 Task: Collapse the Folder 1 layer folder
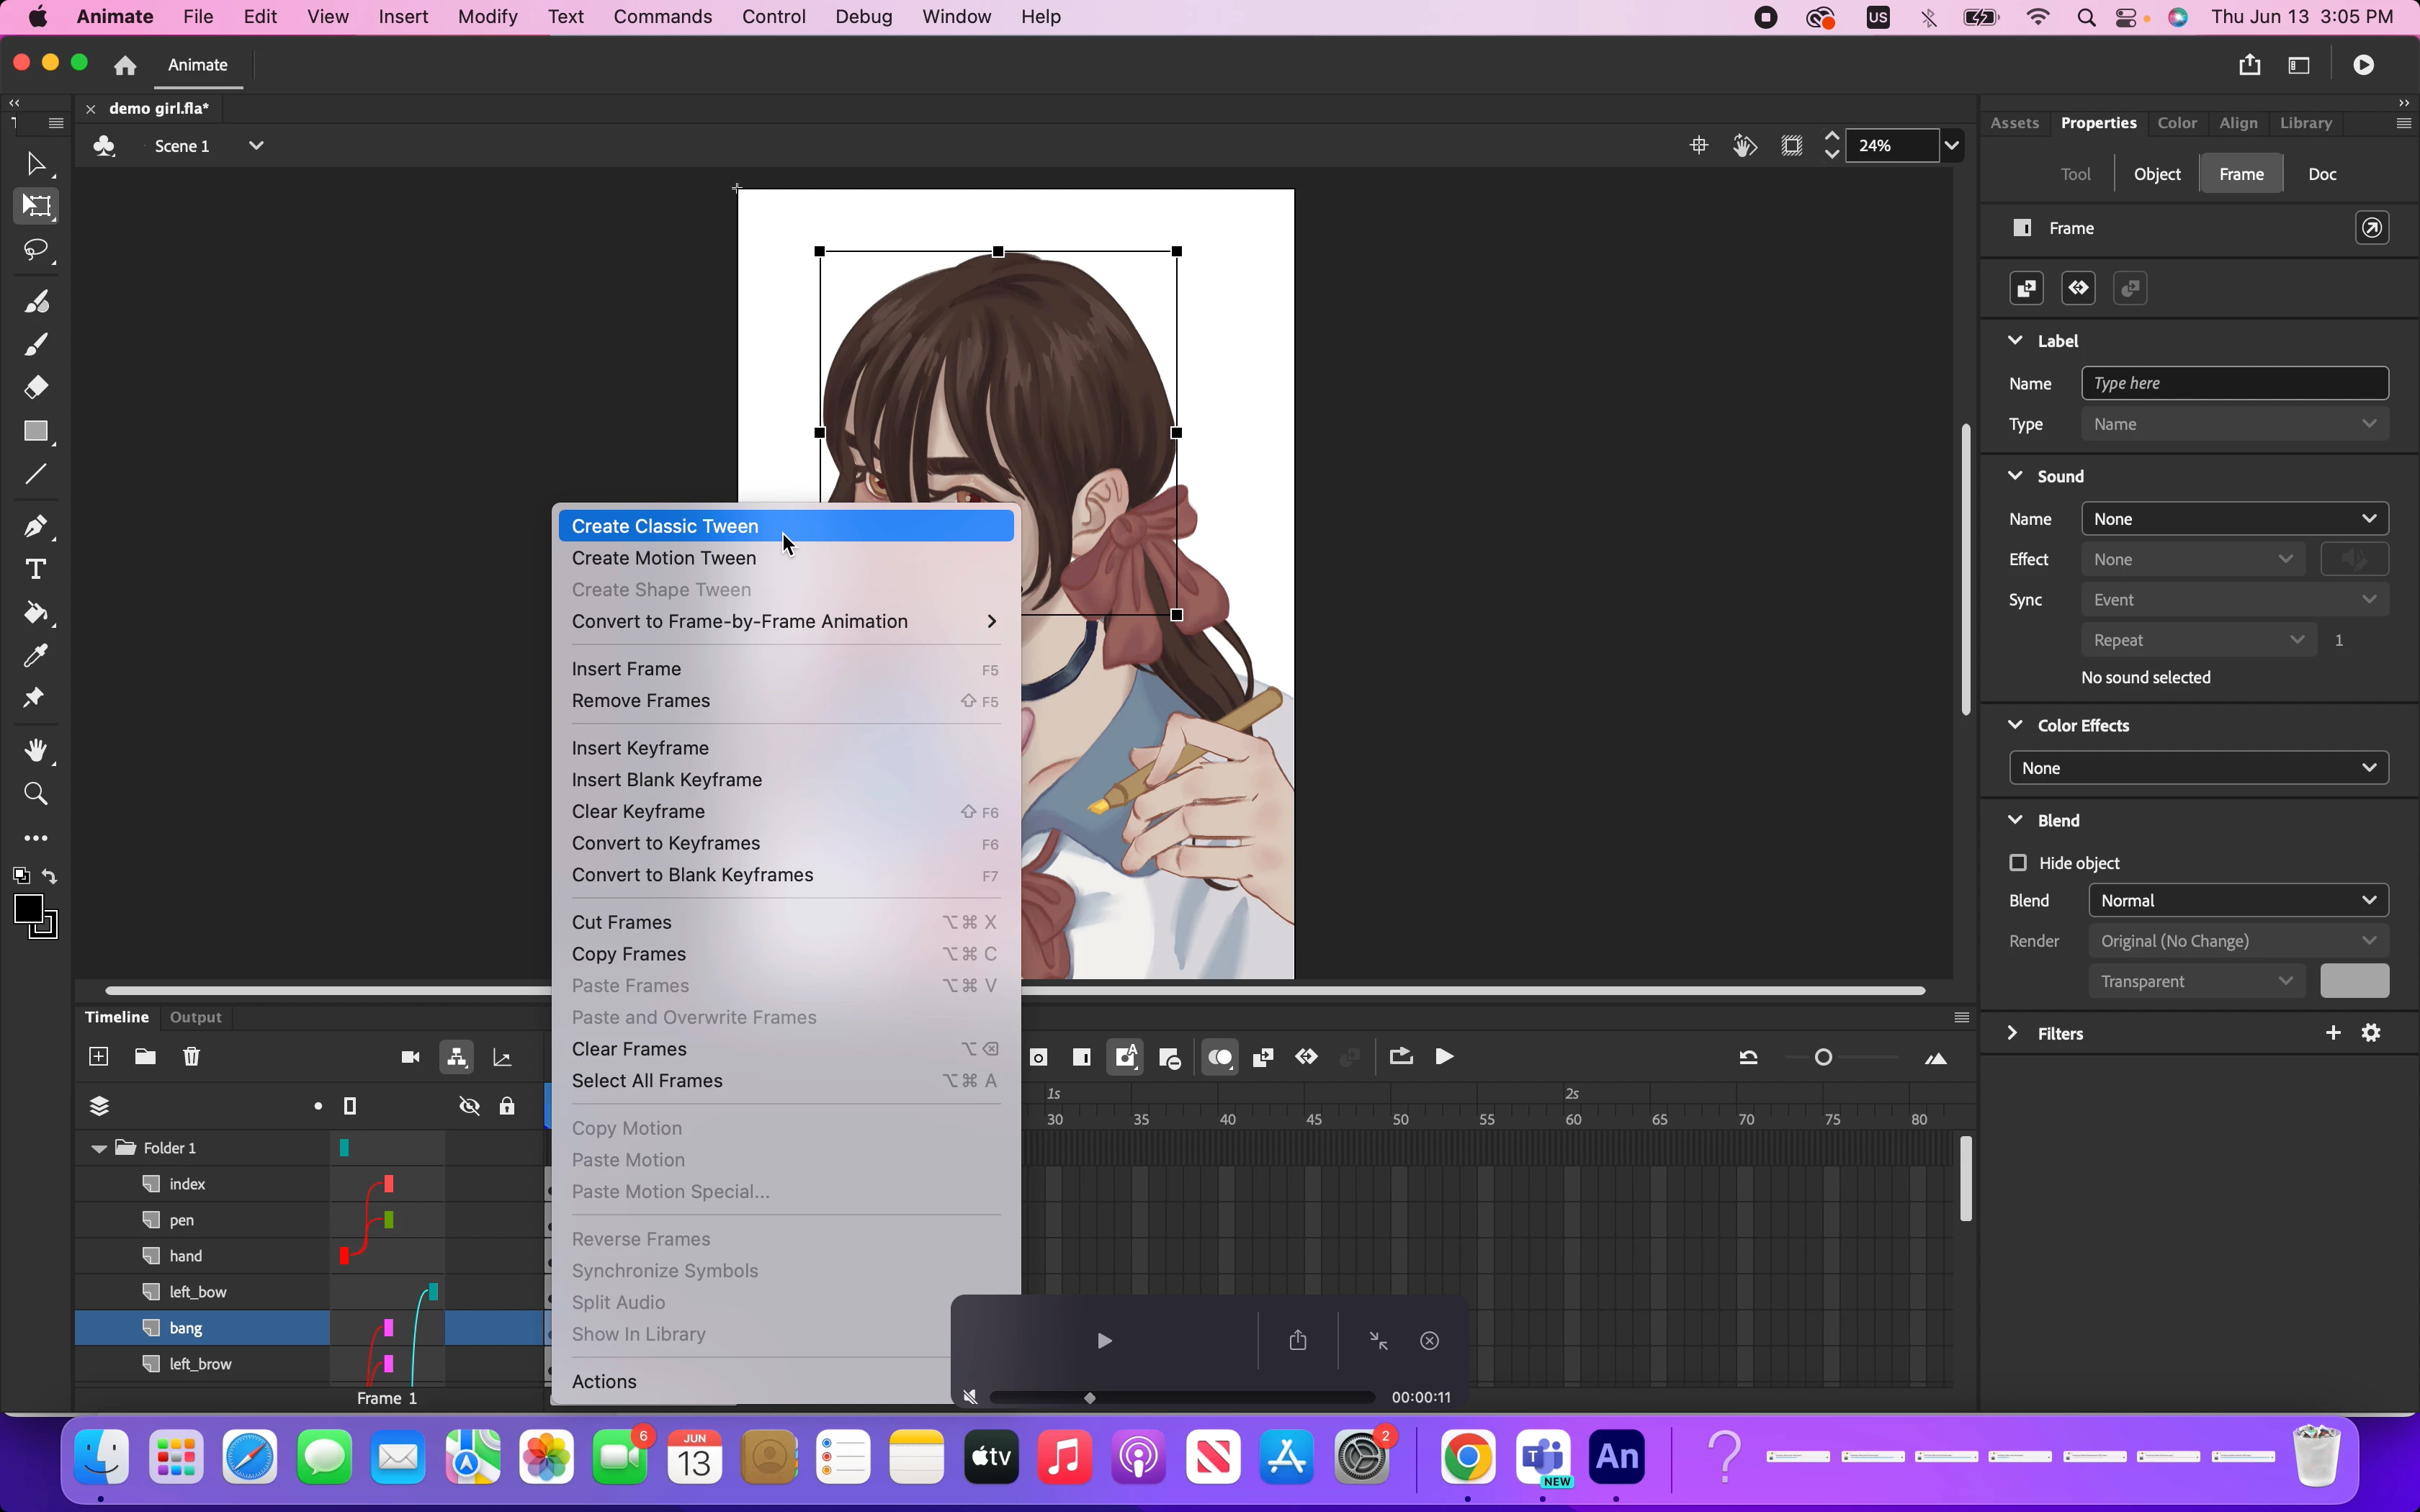click(99, 1148)
